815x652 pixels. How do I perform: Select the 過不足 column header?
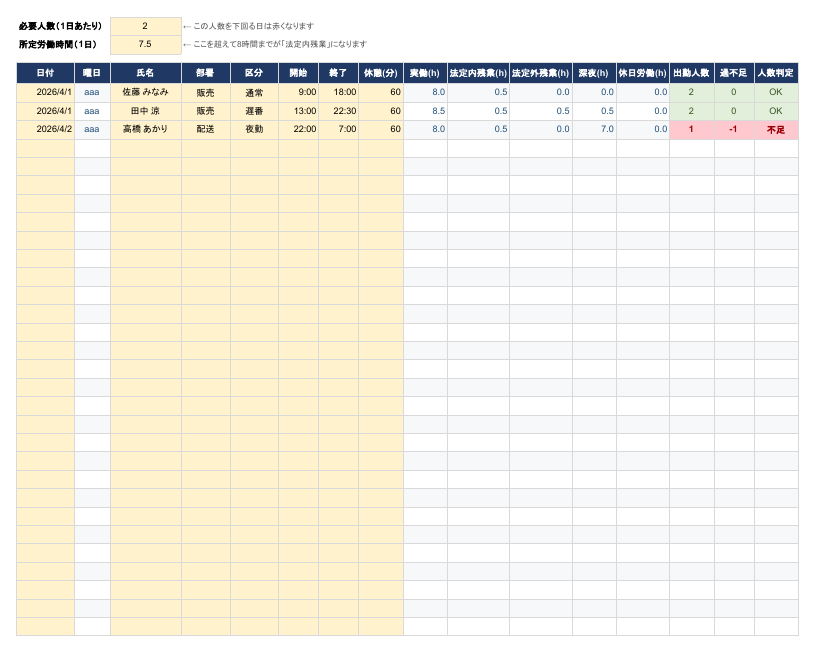coord(734,73)
